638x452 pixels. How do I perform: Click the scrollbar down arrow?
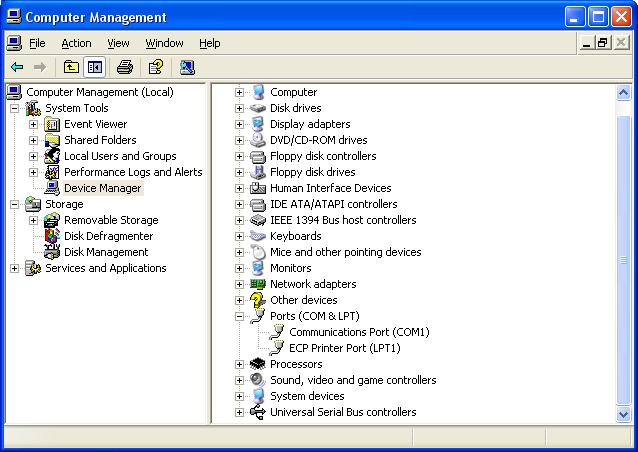point(623,415)
